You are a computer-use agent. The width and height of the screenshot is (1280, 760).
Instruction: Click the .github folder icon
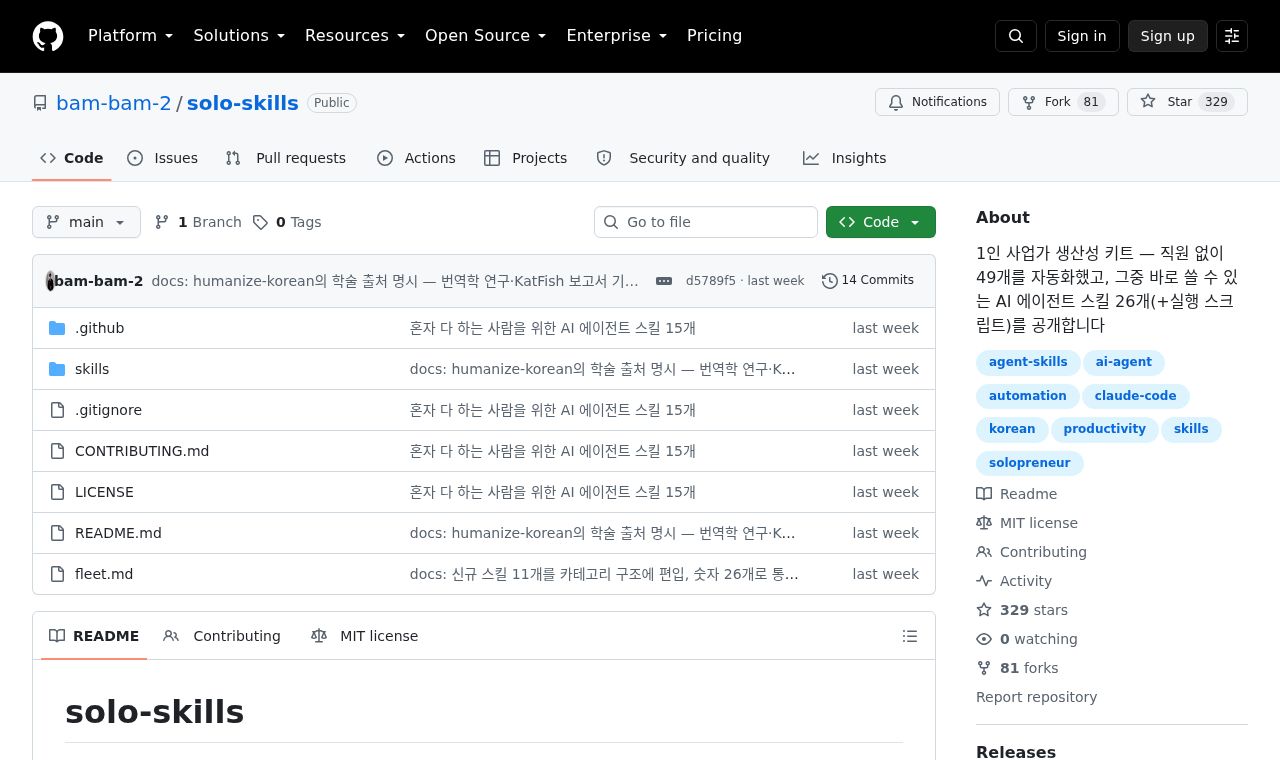[x=57, y=328]
